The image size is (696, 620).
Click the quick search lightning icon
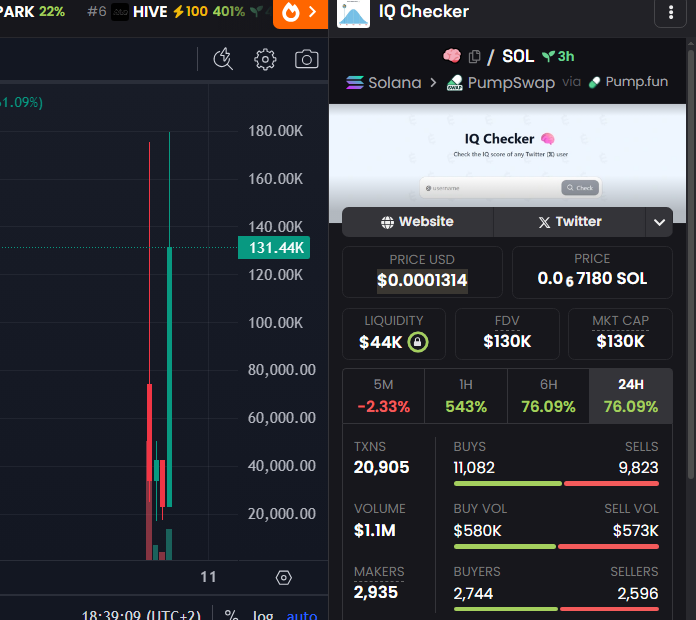tap(224, 59)
